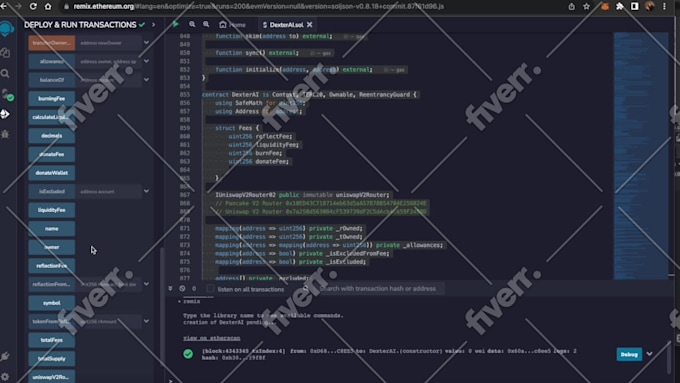This screenshot has height=383, width=680.
Task: Click the terminal search magnifier icon
Action: pyautogui.click(x=306, y=288)
